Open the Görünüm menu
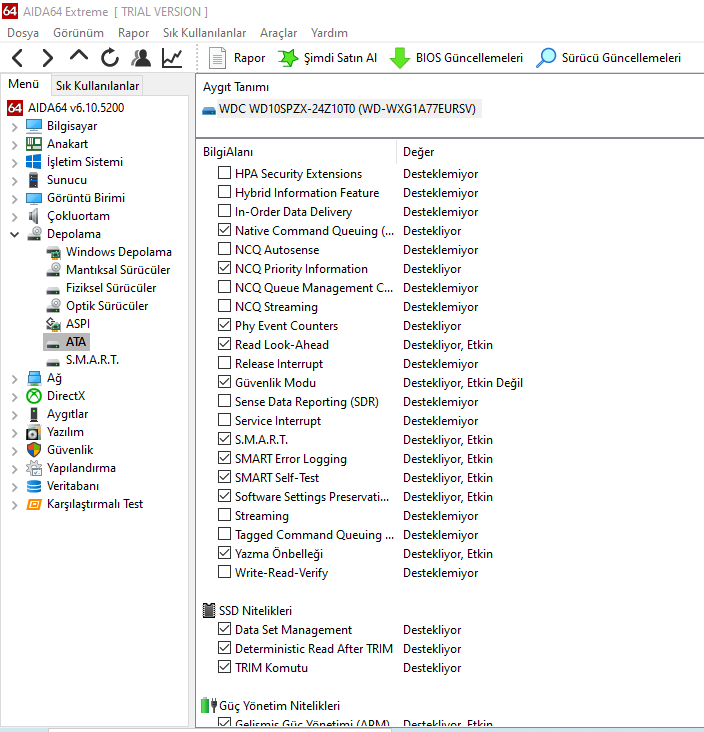Screen dimensions: 704x732 coord(78,33)
